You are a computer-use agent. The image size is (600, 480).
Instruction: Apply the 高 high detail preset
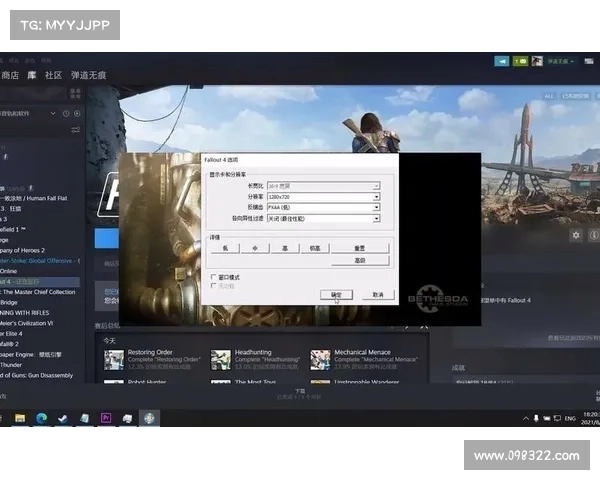285,248
